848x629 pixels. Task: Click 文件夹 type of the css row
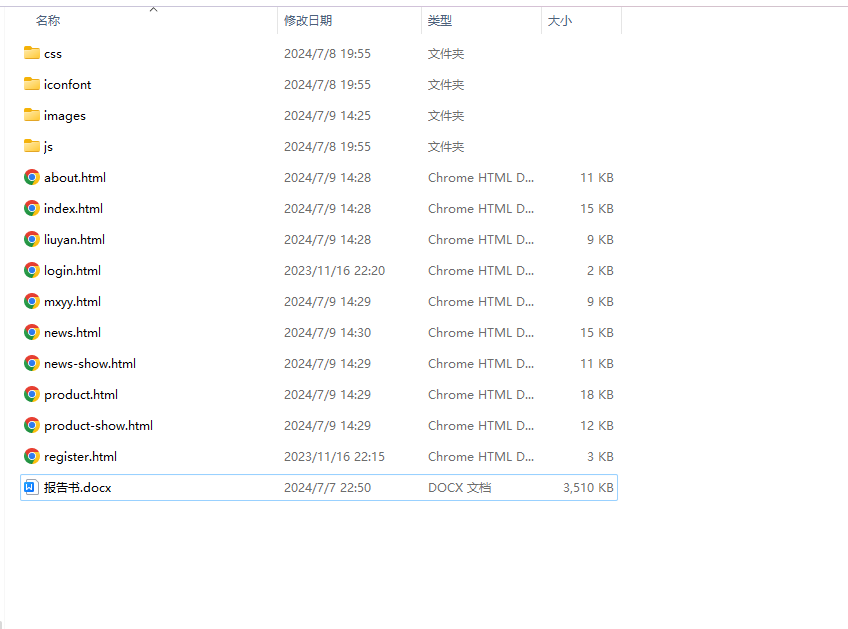pos(446,54)
